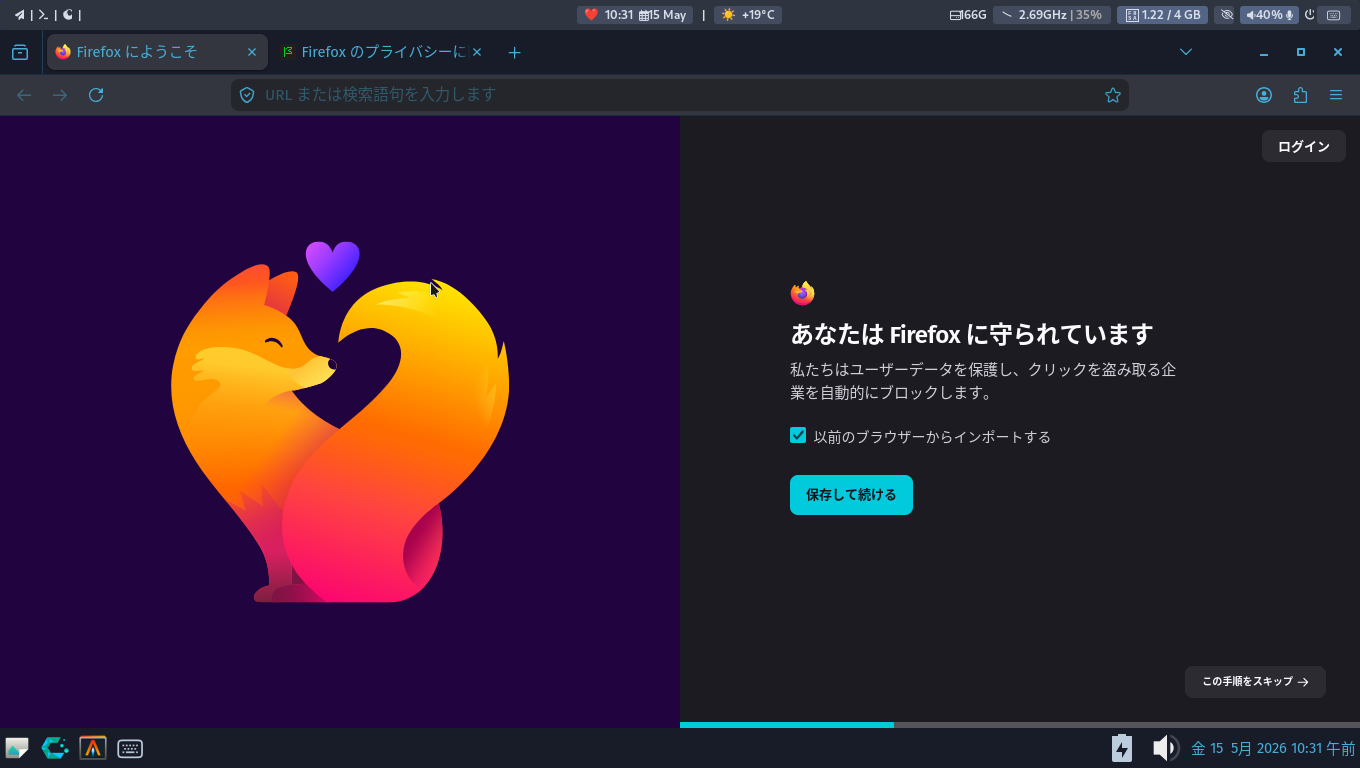Click the 40% volume indicator in top bar
Viewport: 1360px width, 768px height.
coord(1270,15)
